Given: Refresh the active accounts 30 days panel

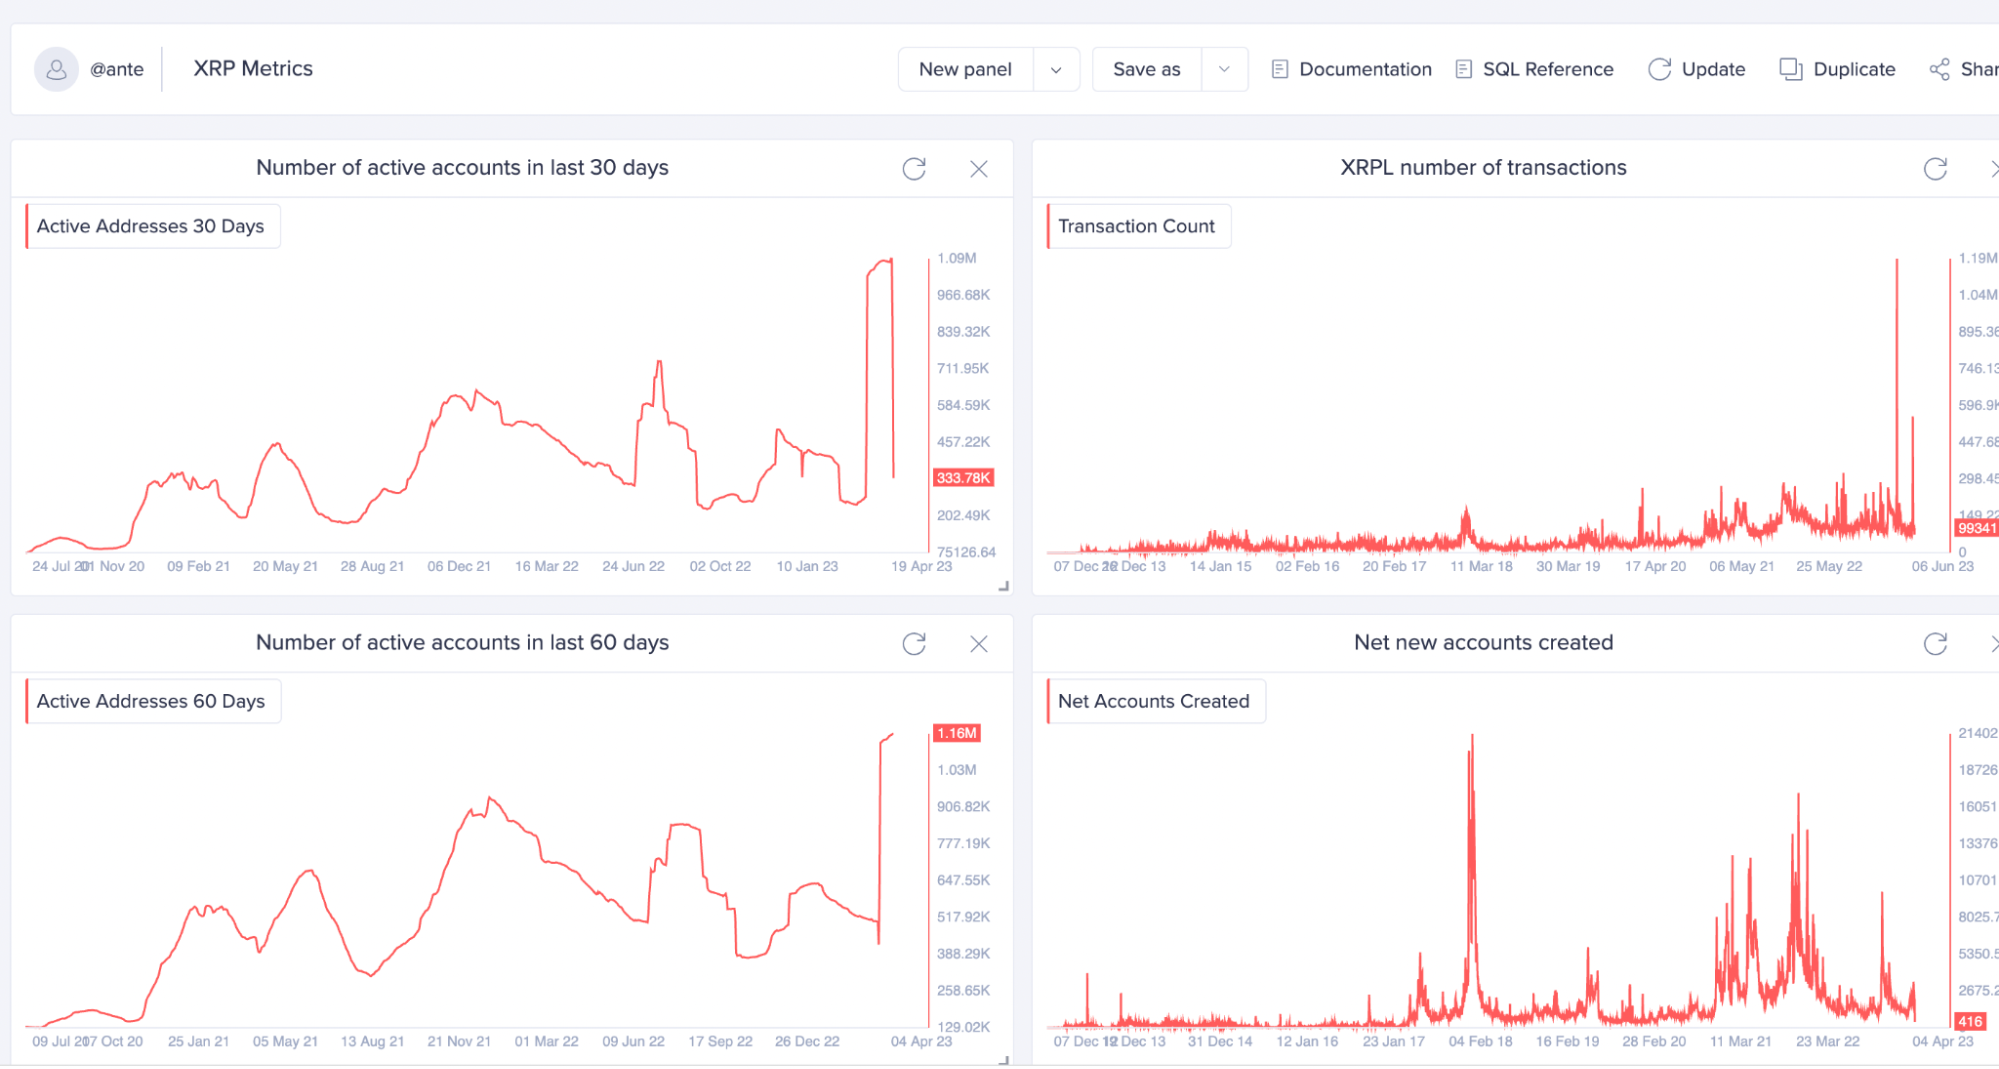Looking at the screenshot, I should (x=914, y=169).
